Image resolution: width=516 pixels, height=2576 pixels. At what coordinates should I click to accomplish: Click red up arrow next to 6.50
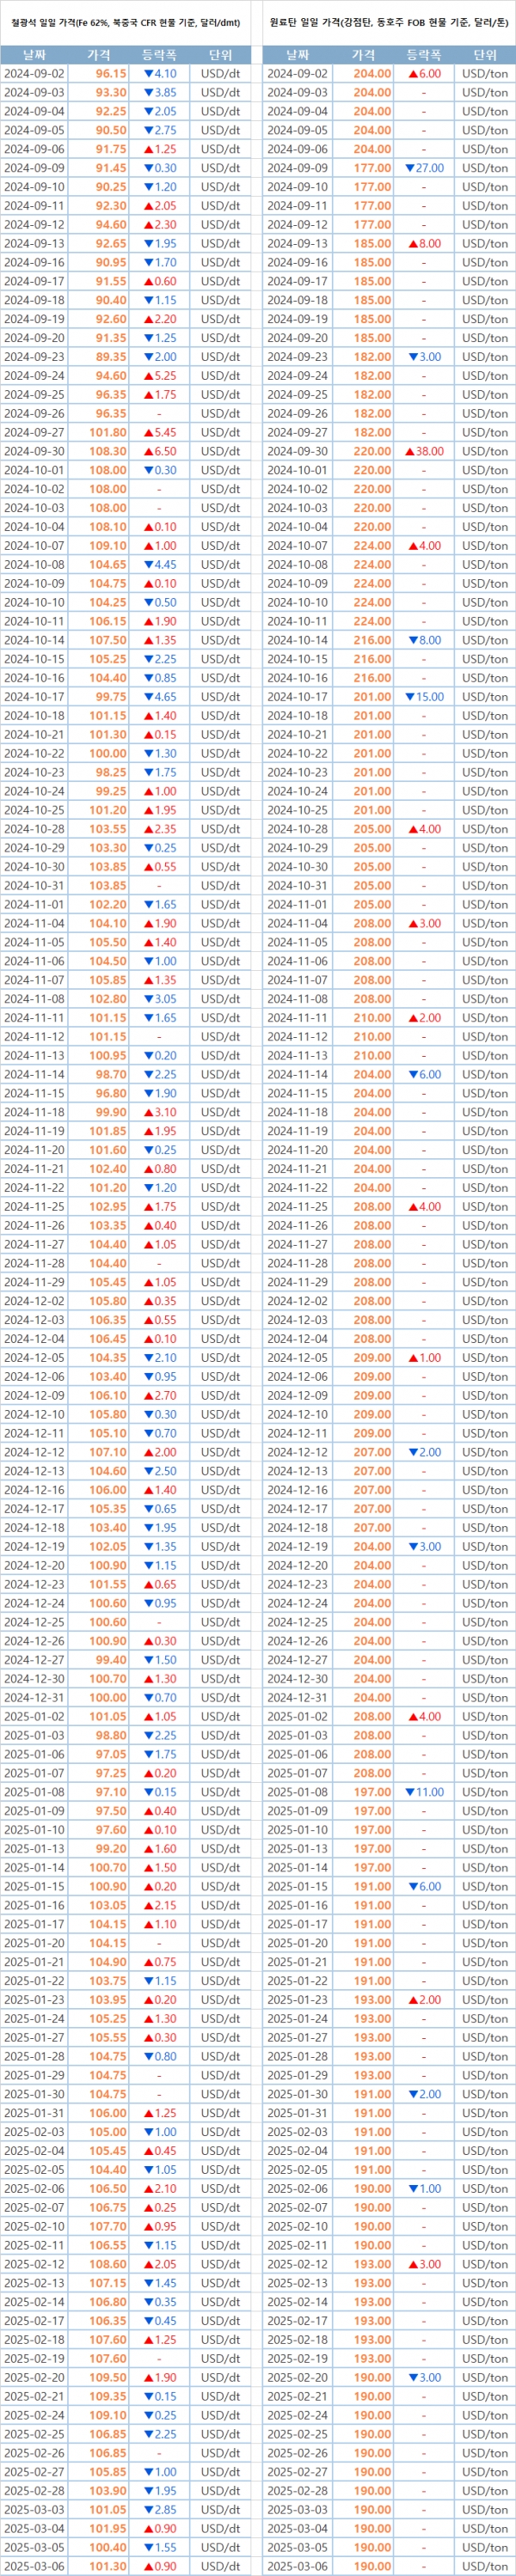pos(148,451)
